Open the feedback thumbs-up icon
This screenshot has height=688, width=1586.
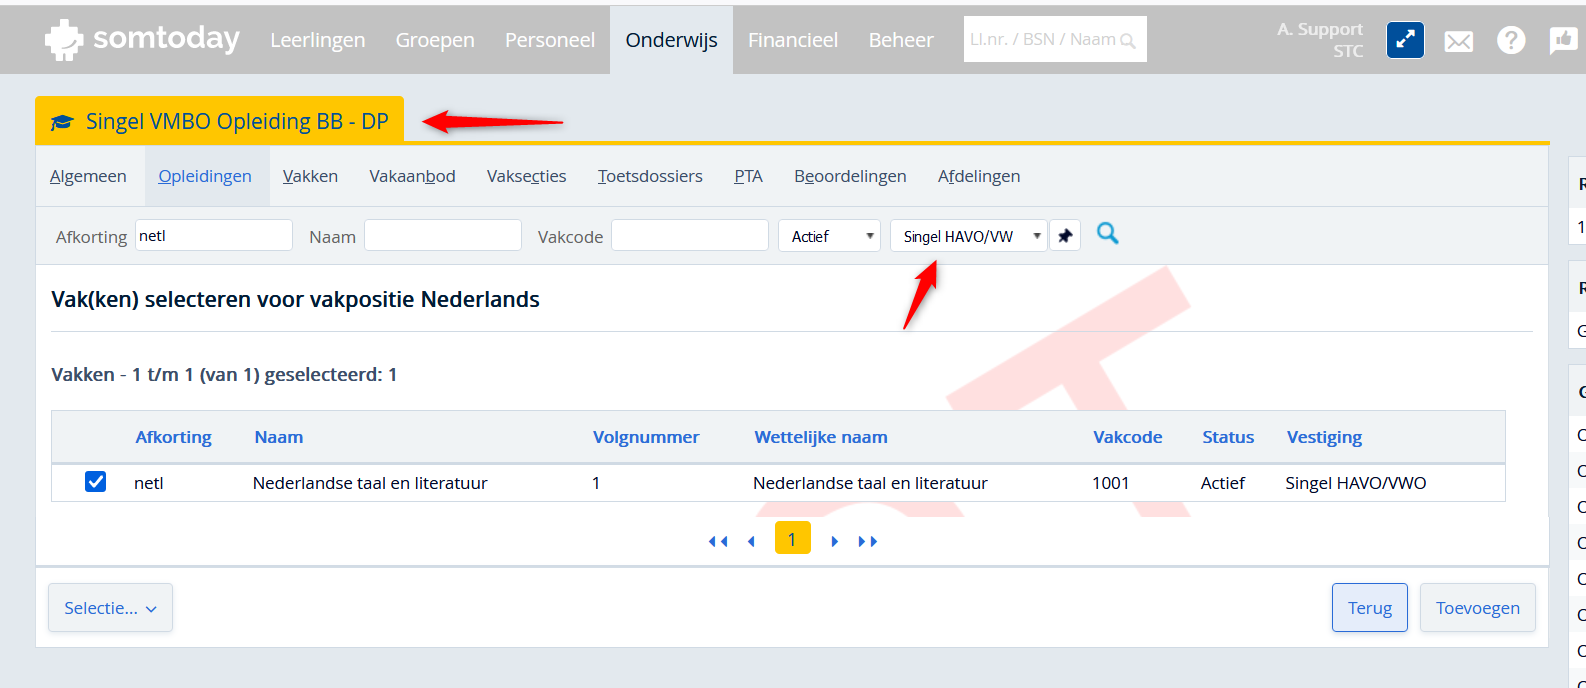(x=1563, y=40)
